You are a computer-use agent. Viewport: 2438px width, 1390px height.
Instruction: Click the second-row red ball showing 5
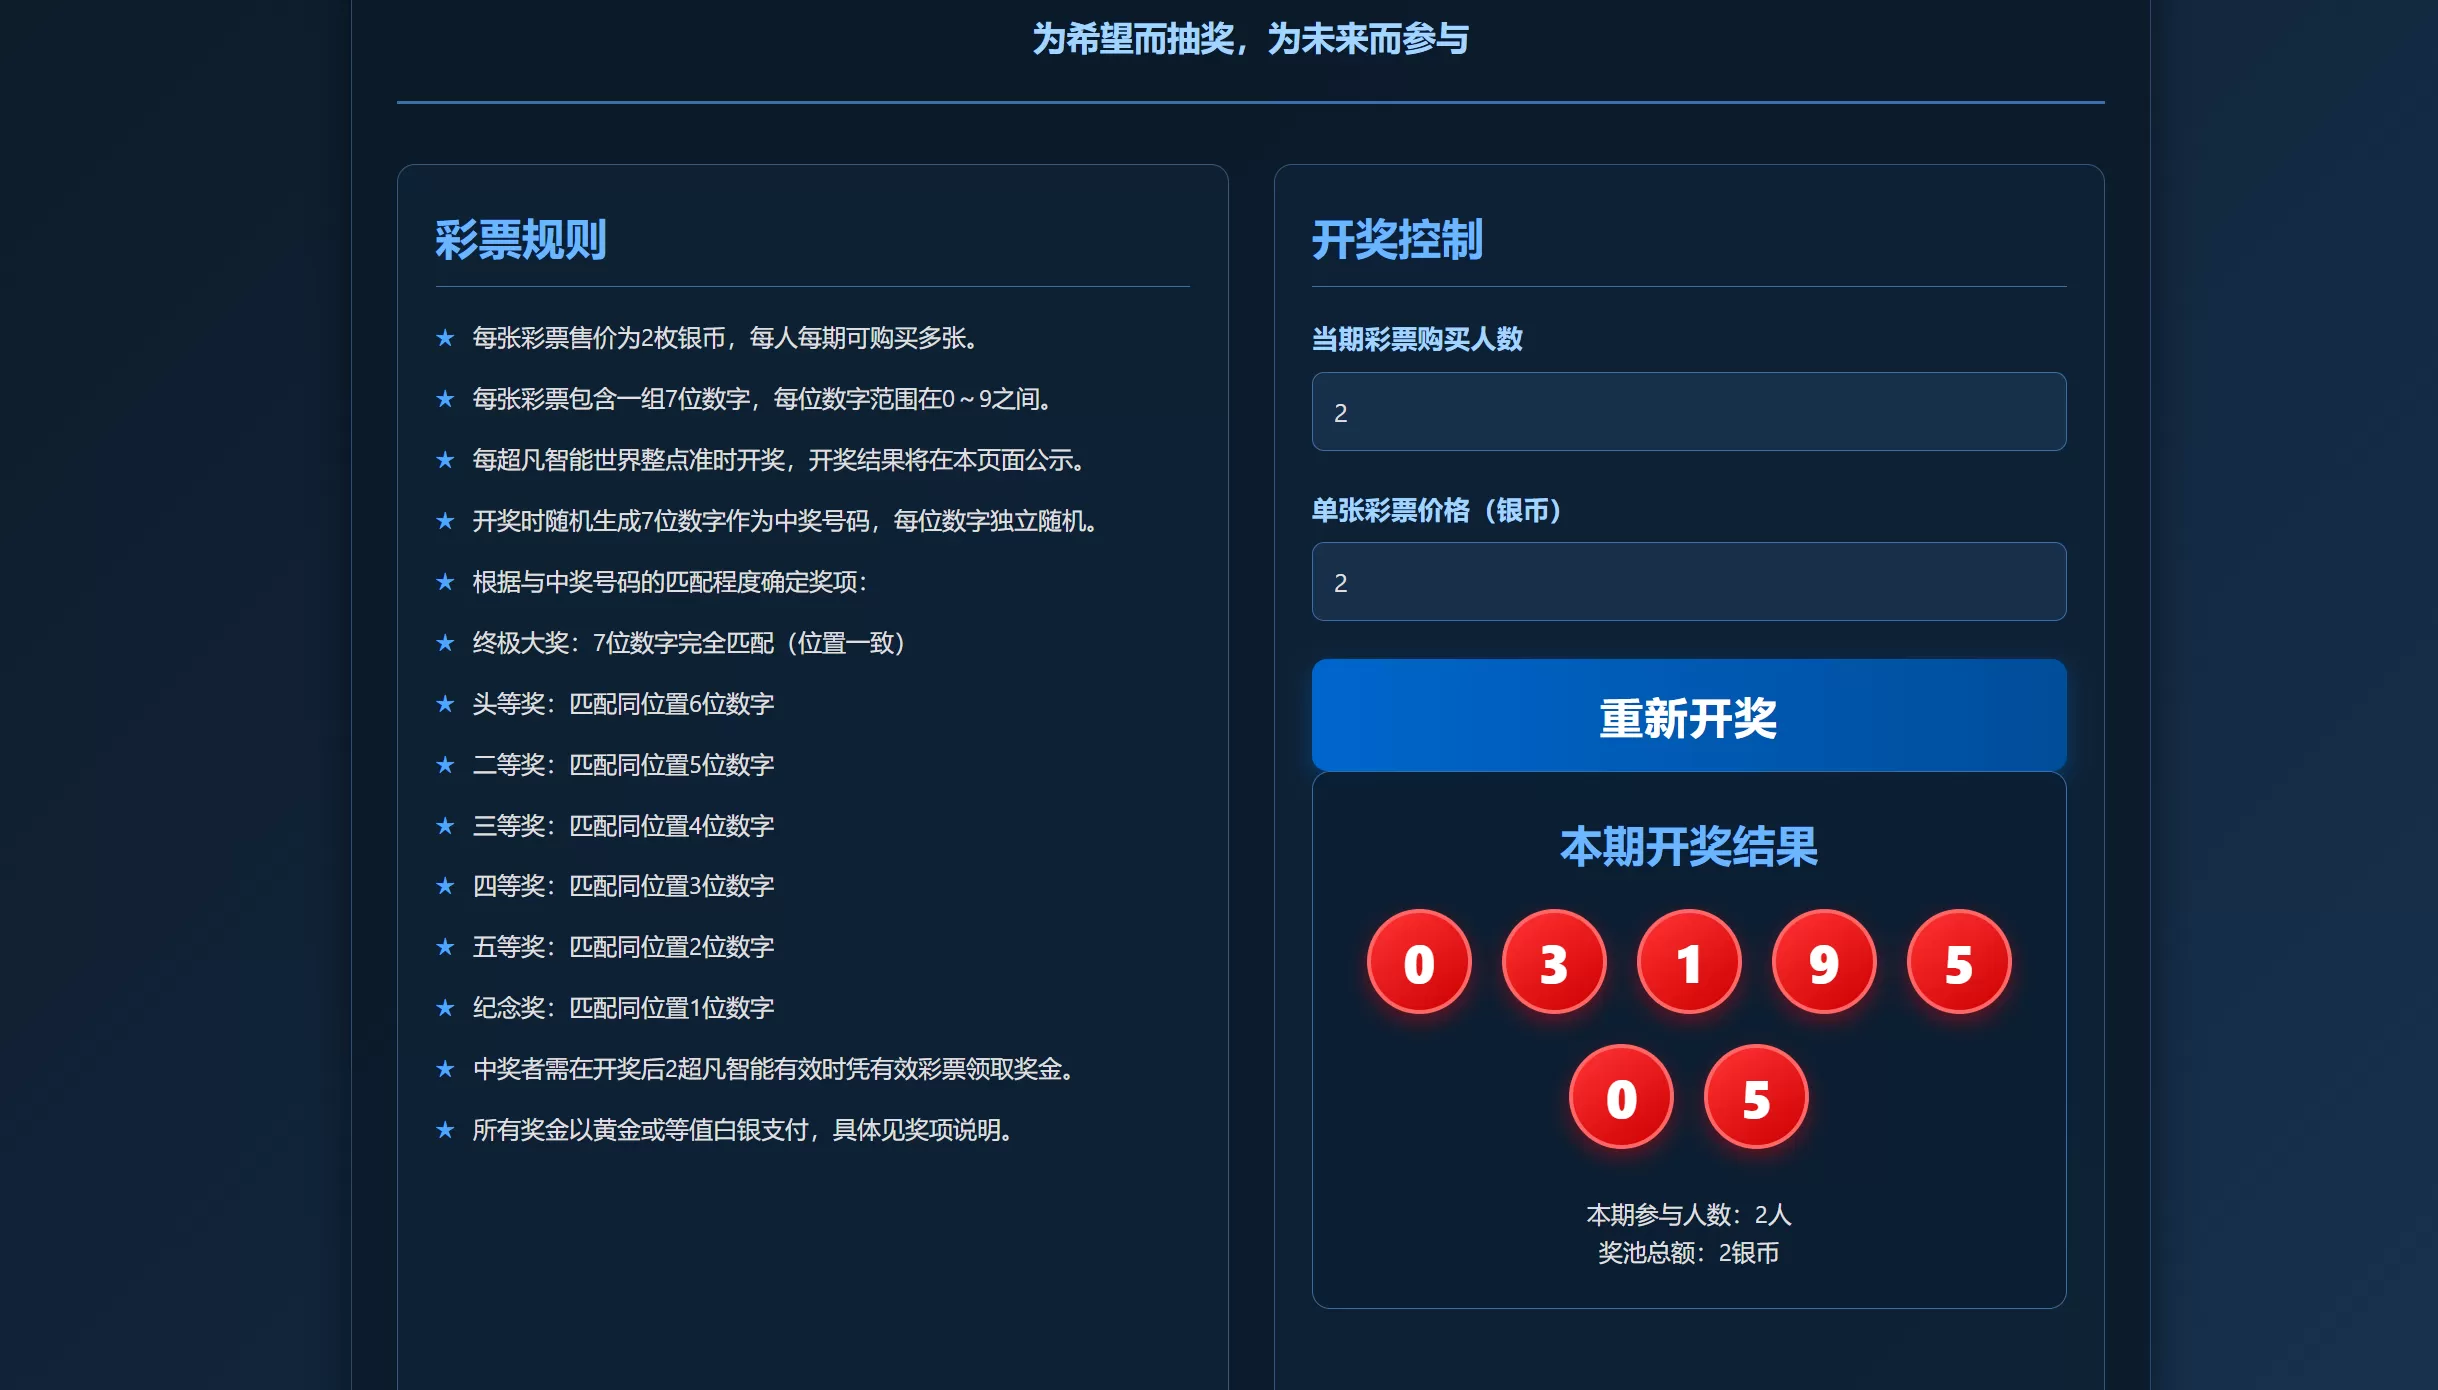pyautogui.click(x=1755, y=1098)
